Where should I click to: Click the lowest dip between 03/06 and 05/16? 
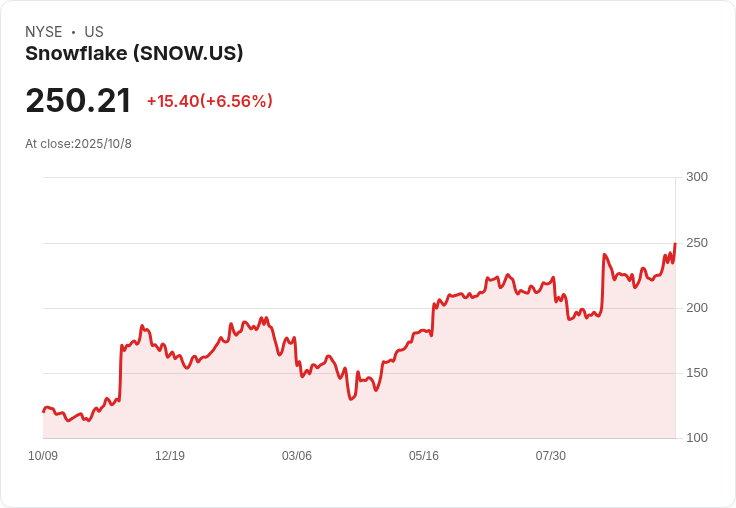[351, 399]
